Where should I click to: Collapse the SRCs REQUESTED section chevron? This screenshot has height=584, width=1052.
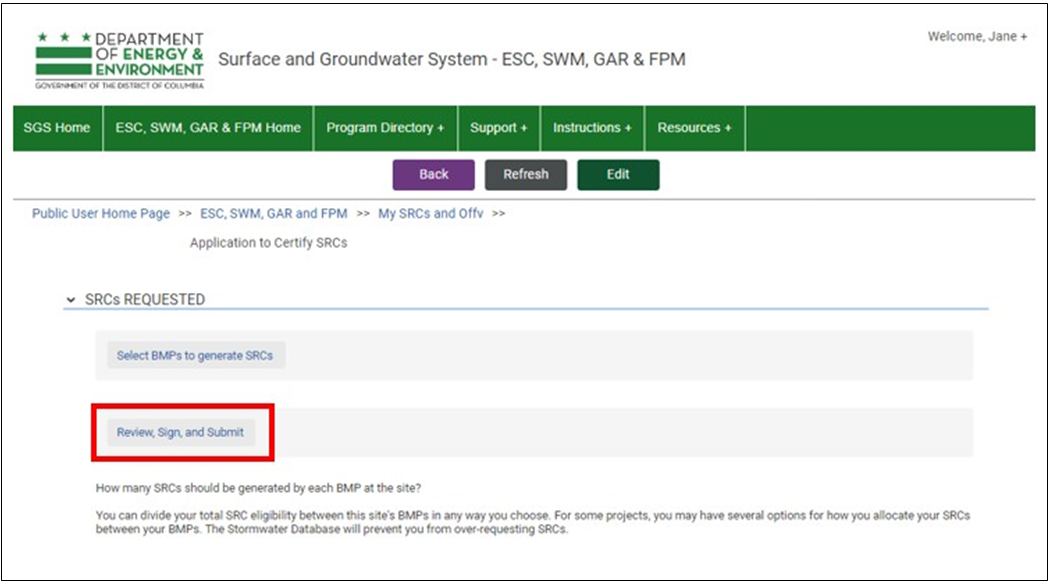point(70,300)
